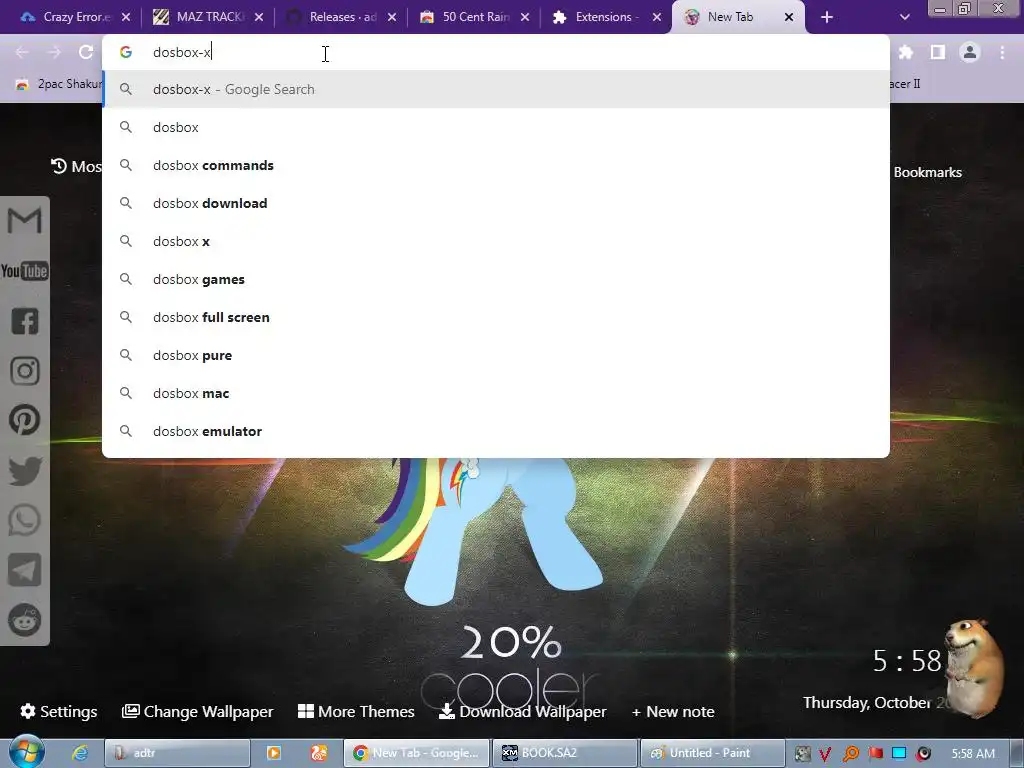The image size is (1024, 768).
Task: Switch to the New Tab Google Chrome taskbar button
Action: [417, 753]
